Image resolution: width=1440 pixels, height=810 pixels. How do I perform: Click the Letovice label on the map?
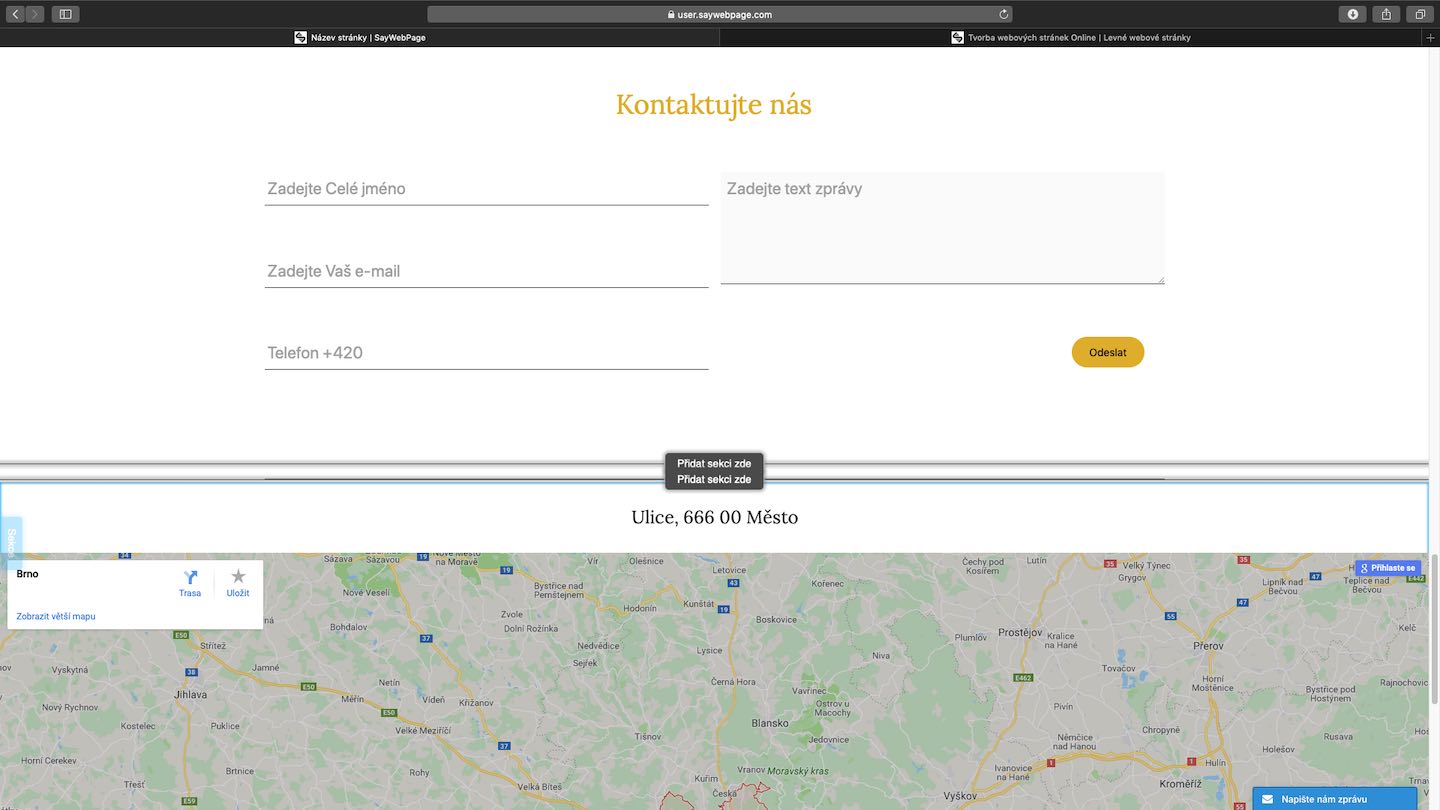(x=729, y=570)
